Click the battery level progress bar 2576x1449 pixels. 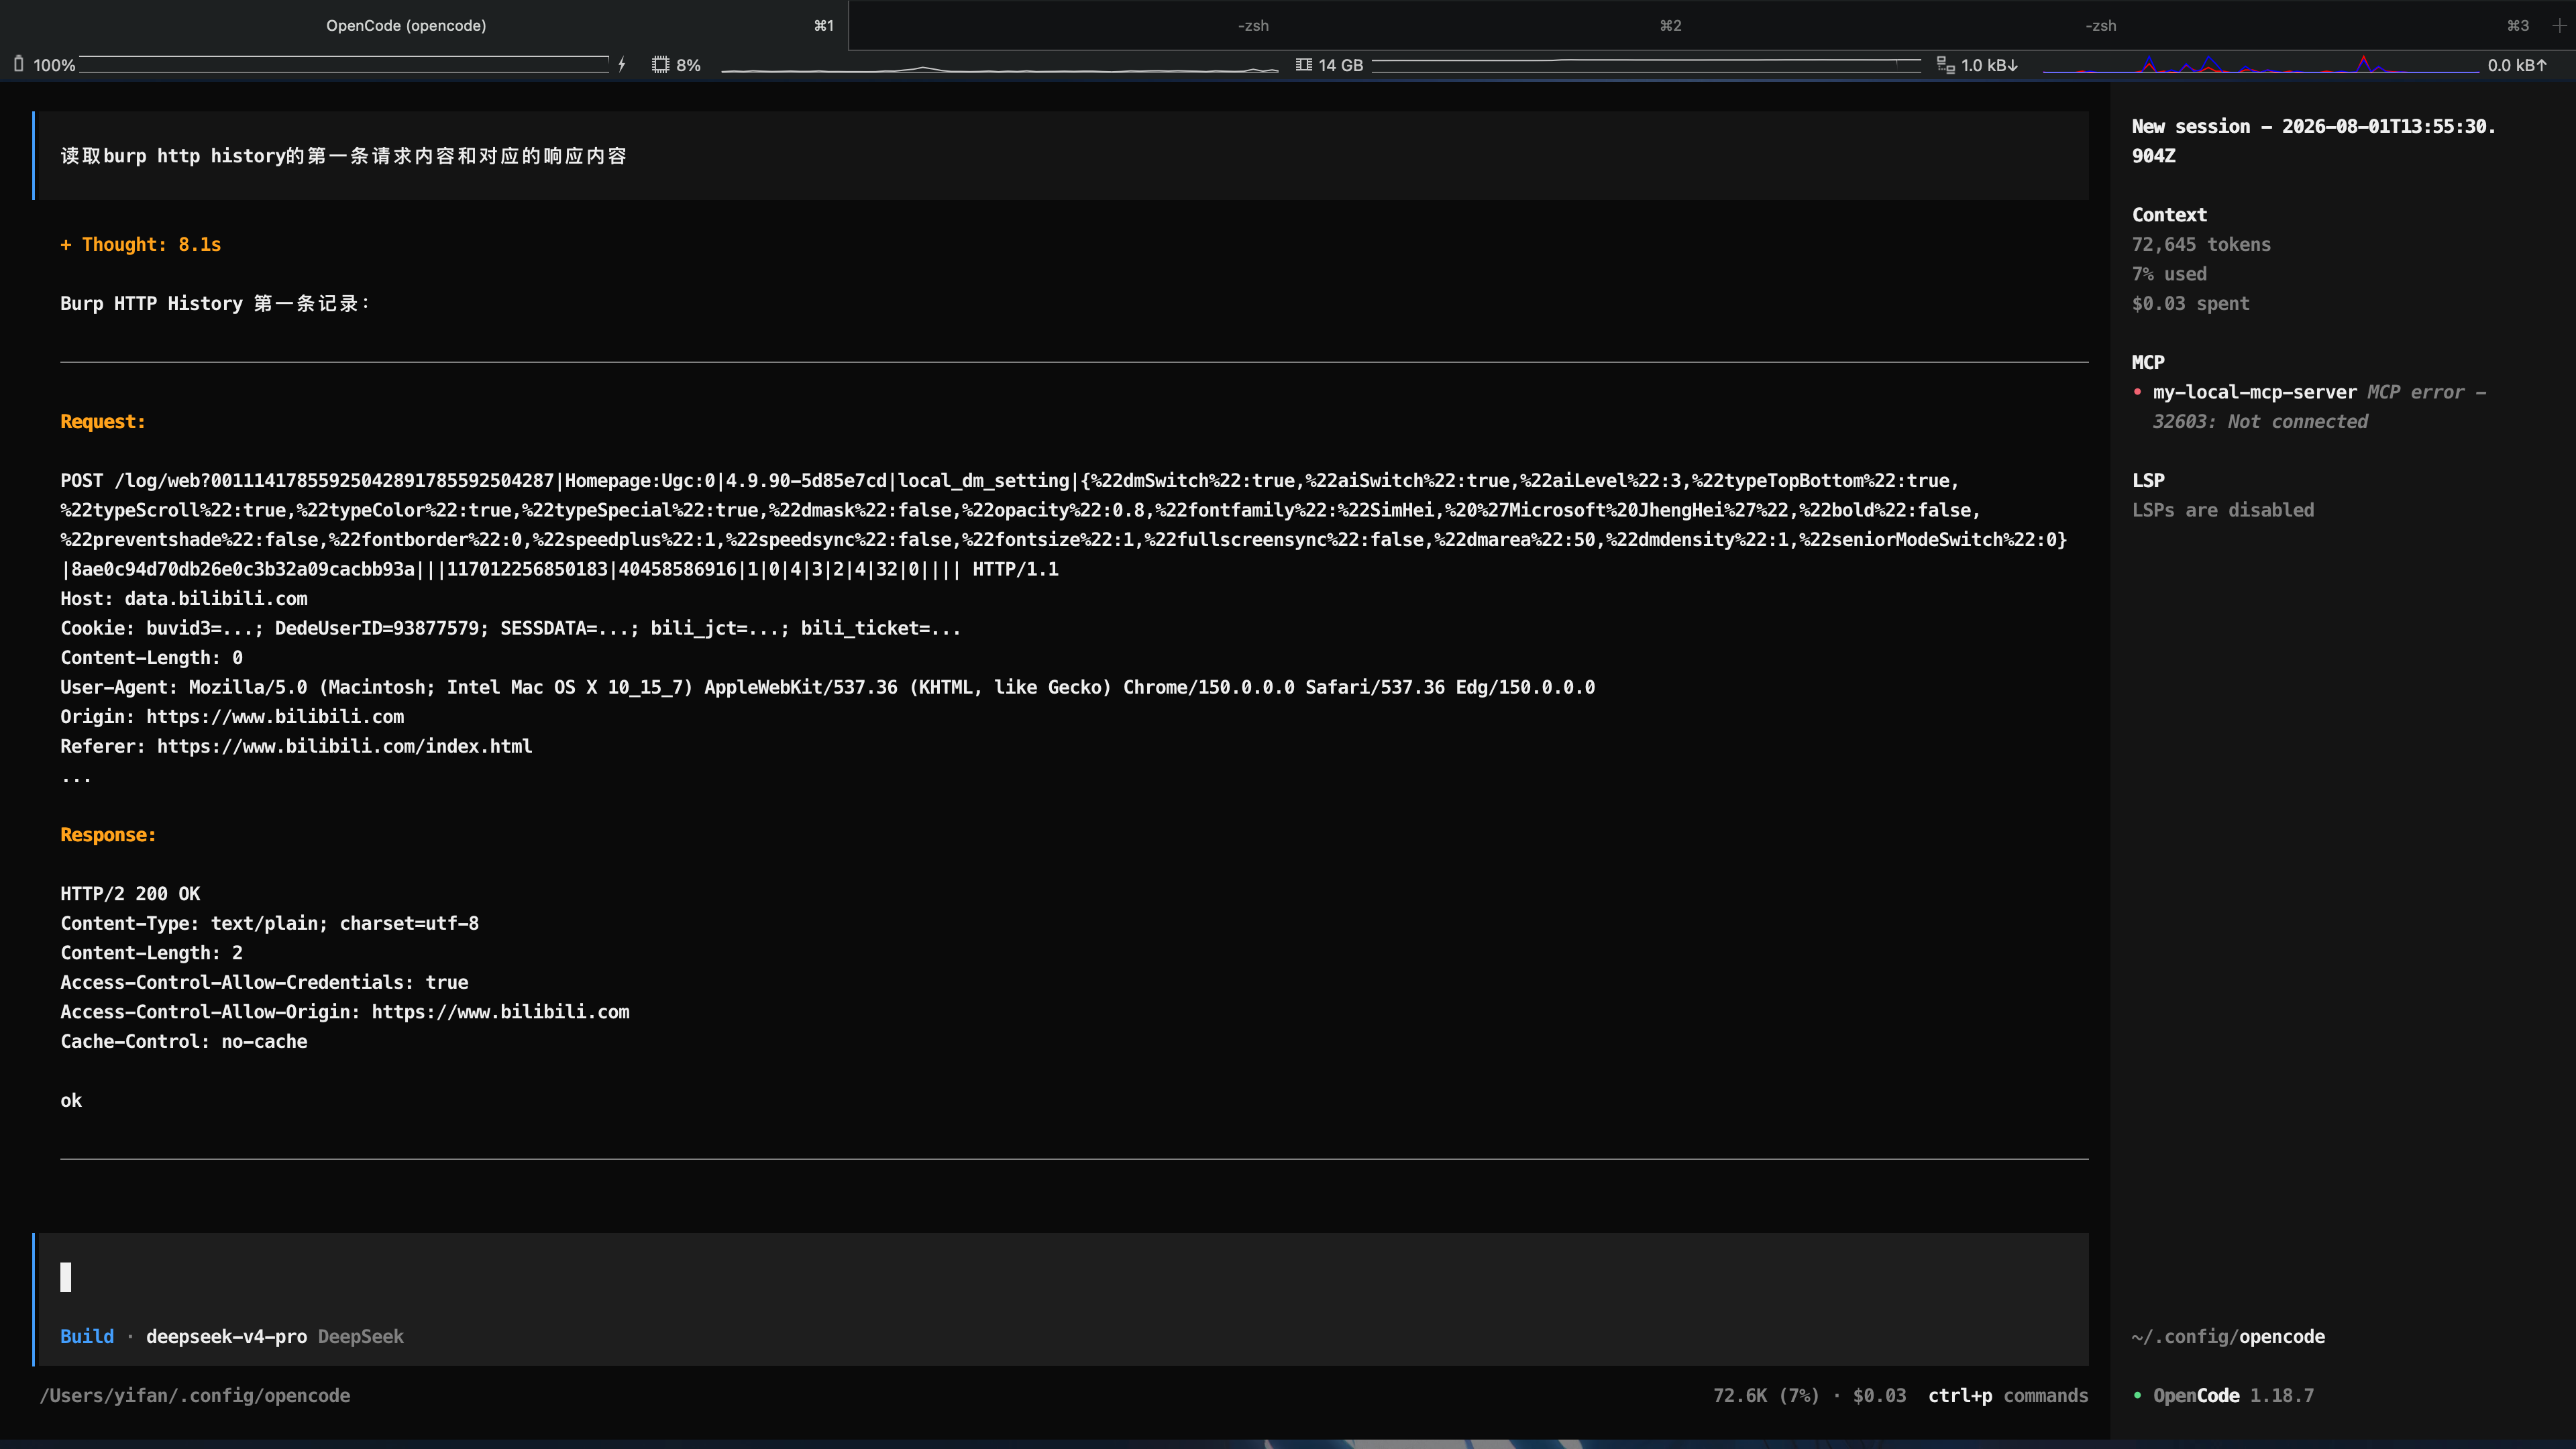pyautogui.click(x=344, y=65)
